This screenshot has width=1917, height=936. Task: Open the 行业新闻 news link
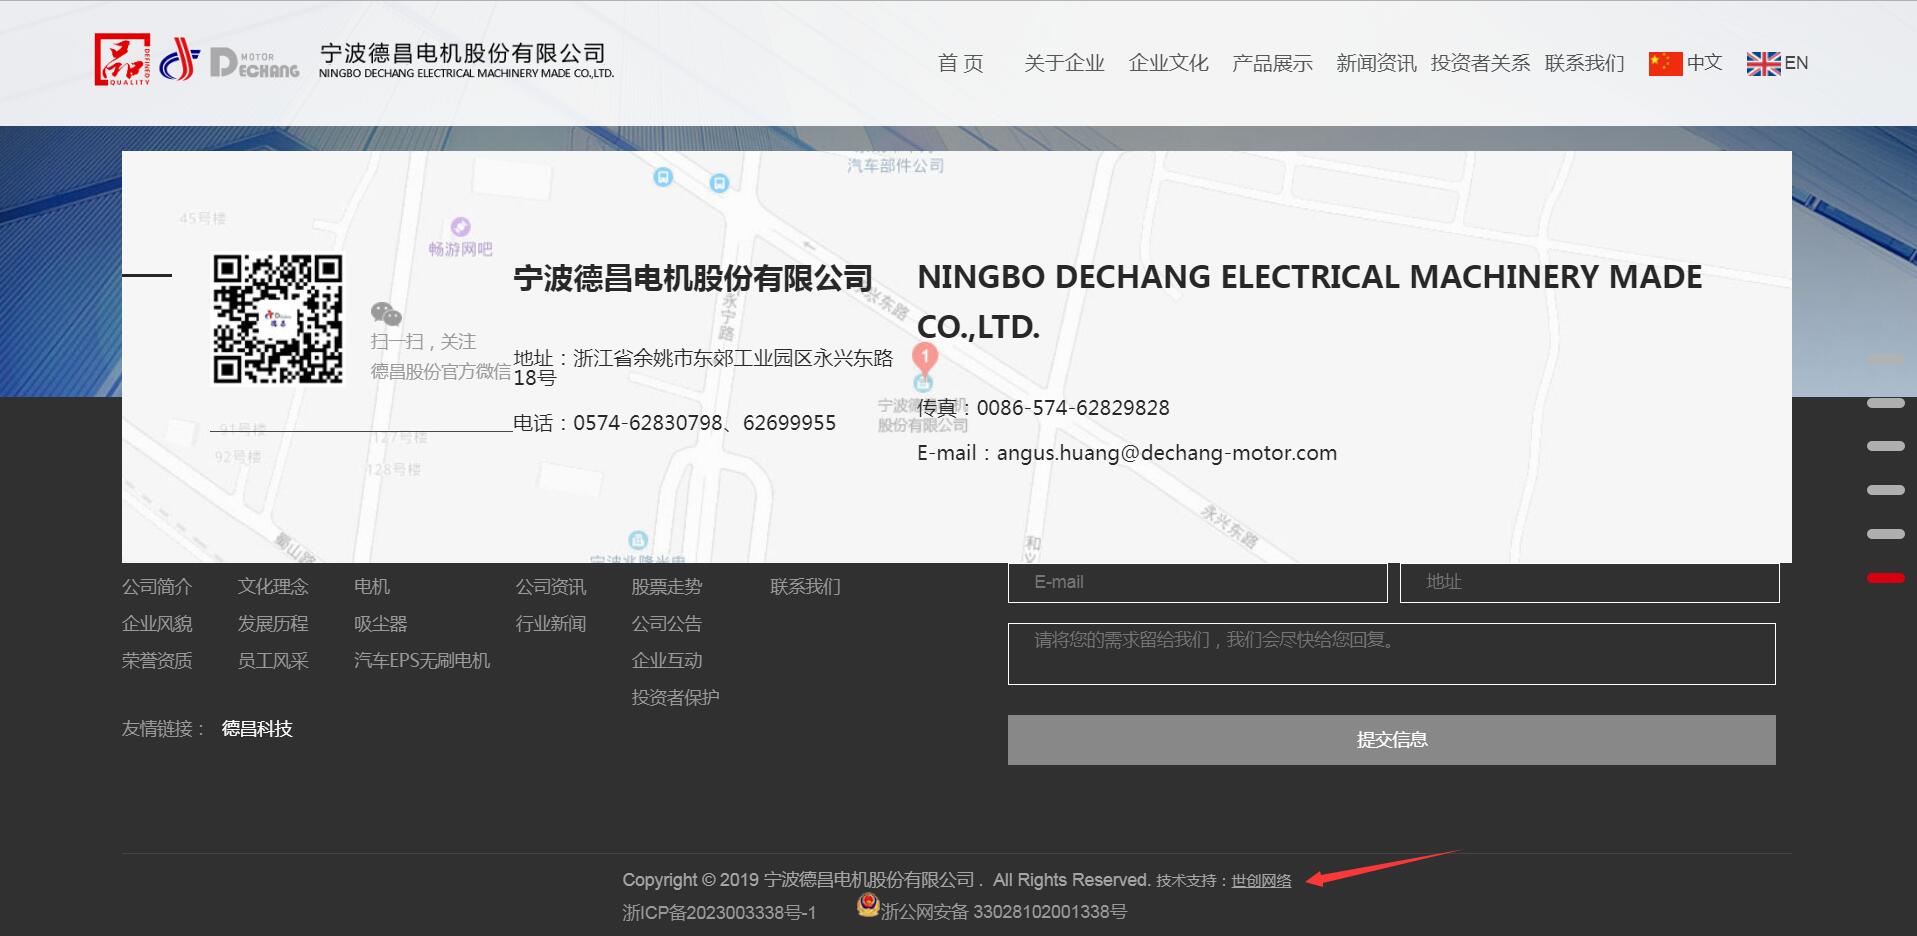point(551,624)
